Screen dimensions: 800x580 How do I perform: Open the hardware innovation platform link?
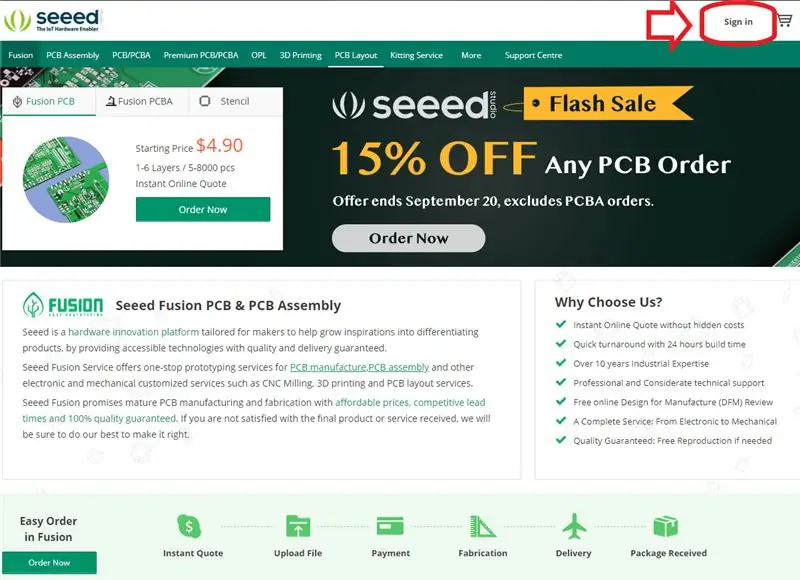coord(133,332)
